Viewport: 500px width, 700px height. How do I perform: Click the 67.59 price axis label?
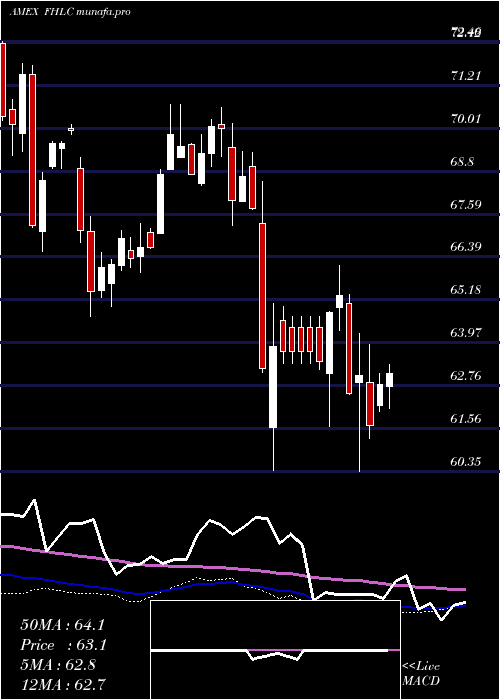point(466,205)
